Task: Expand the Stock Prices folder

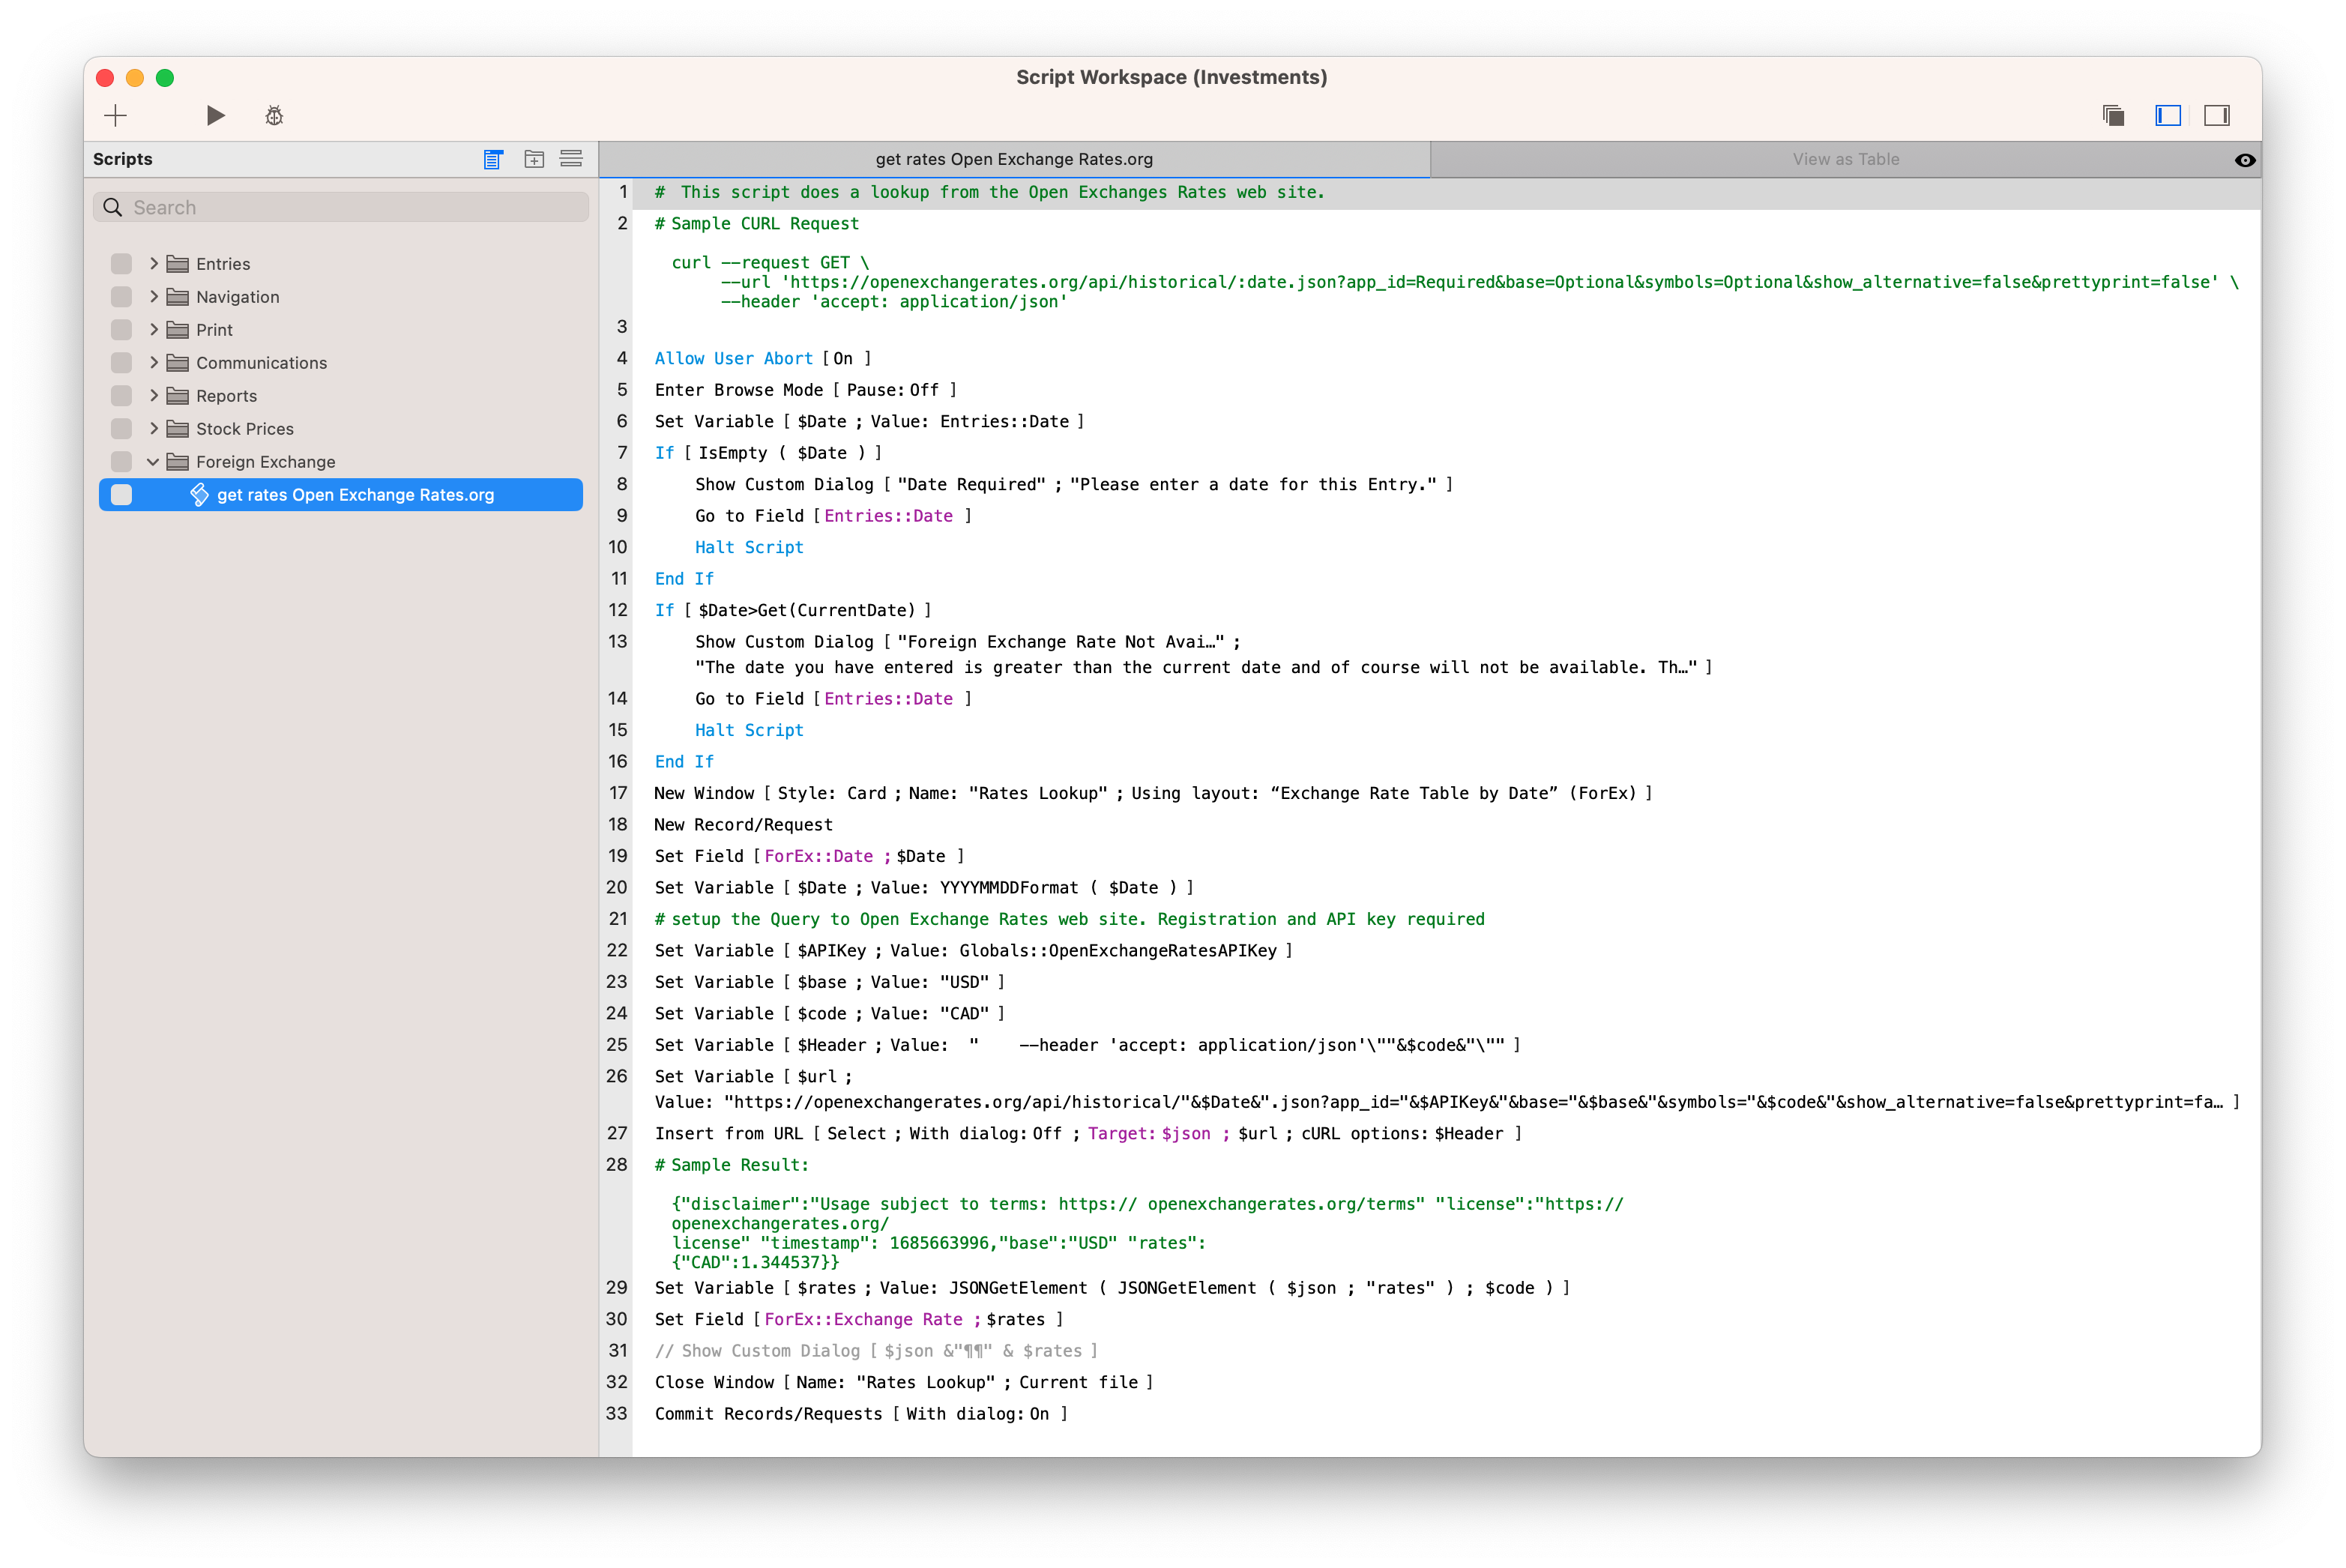Action: coord(154,429)
